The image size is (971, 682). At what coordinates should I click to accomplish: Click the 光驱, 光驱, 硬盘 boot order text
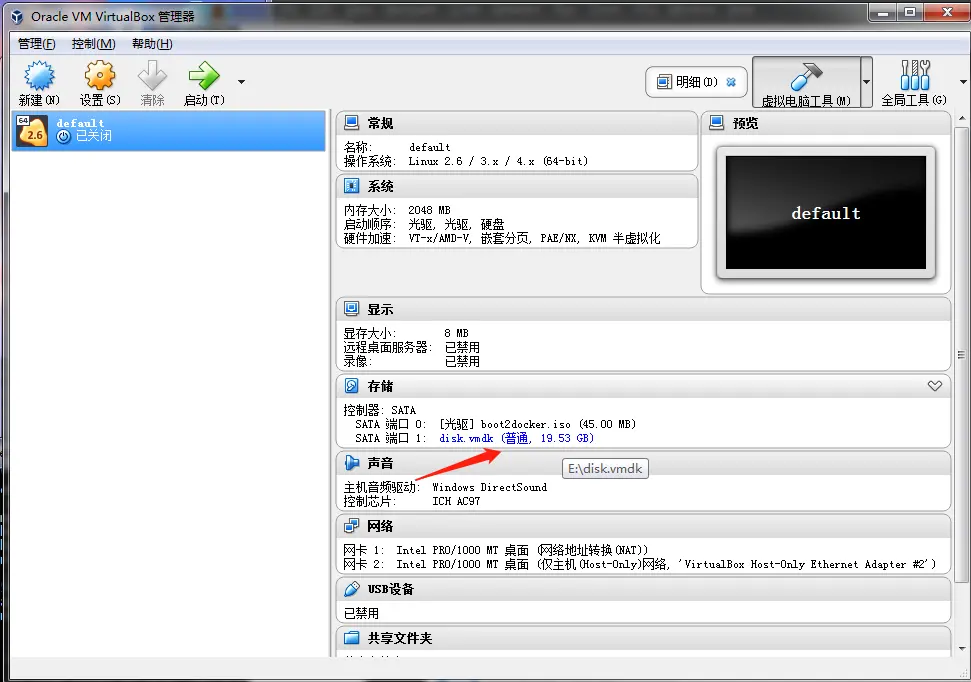[456, 224]
